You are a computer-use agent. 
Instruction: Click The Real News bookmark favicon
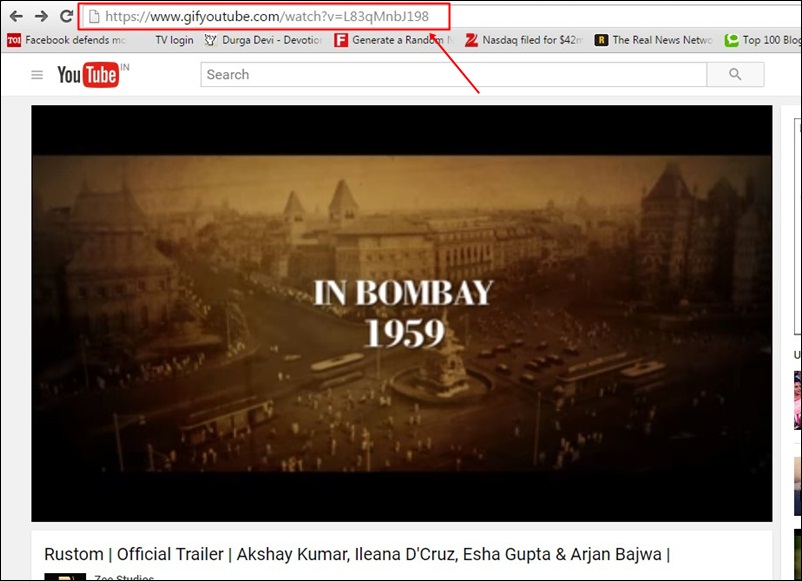601,40
